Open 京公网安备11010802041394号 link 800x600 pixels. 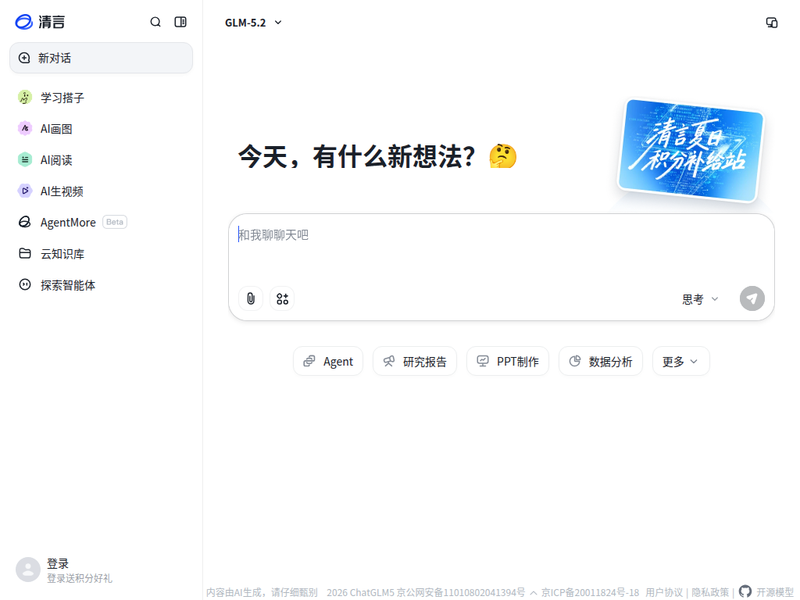(x=461, y=592)
